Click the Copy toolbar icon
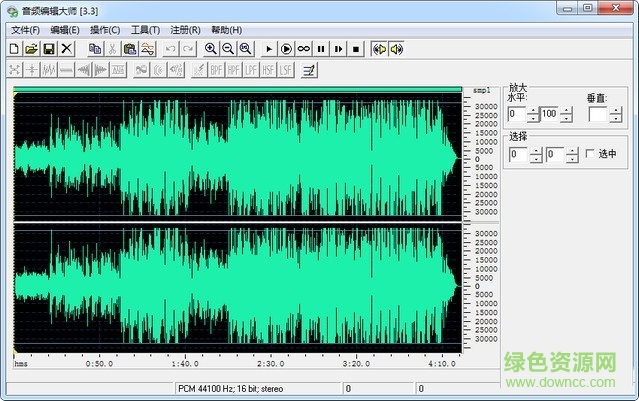This screenshot has height=401, width=639. pos(95,48)
